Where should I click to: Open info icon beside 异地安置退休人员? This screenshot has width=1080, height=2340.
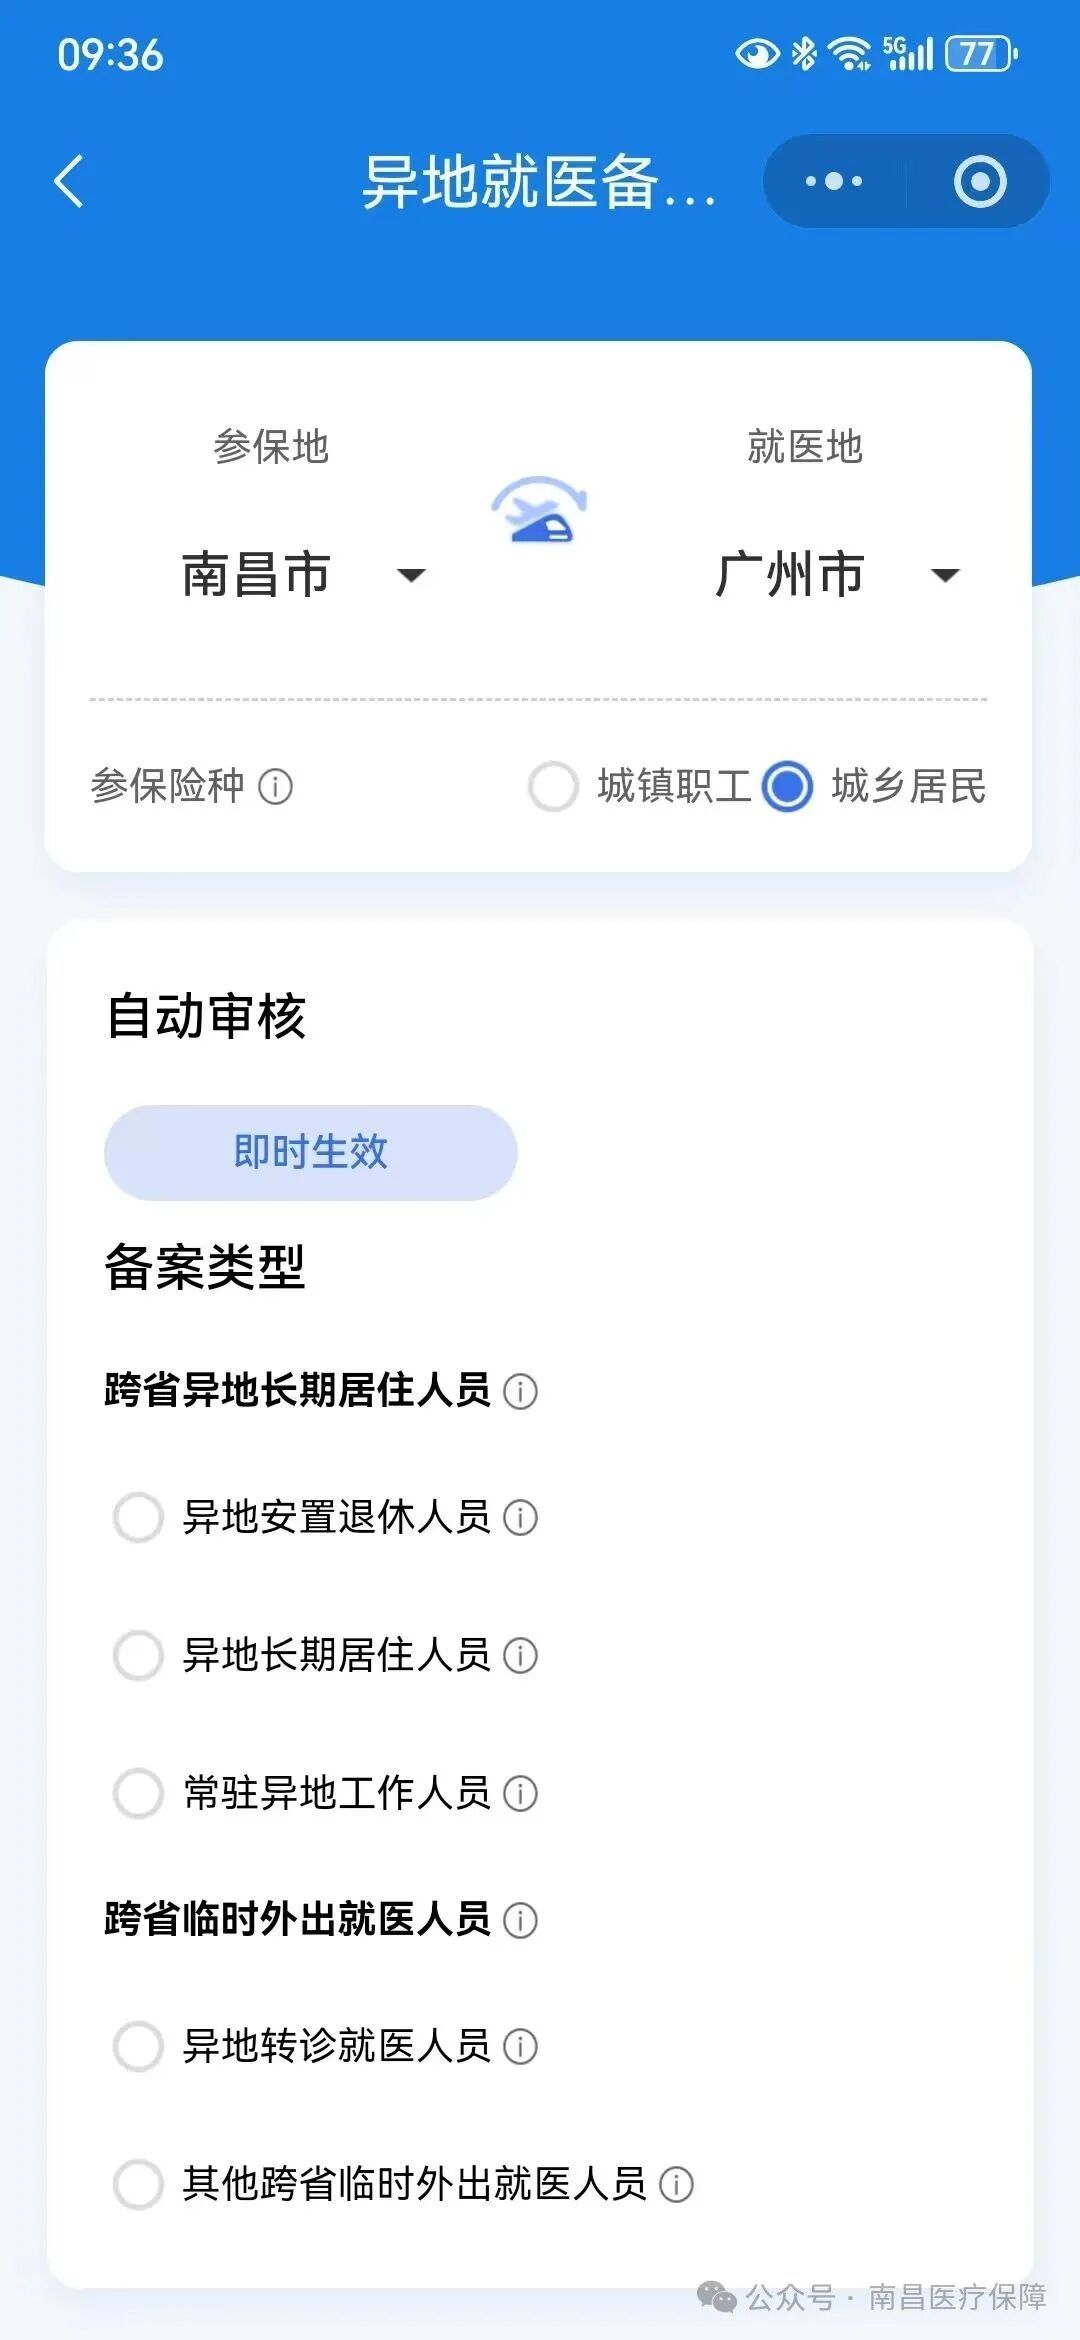pyautogui.click(x=520, y=1517)
